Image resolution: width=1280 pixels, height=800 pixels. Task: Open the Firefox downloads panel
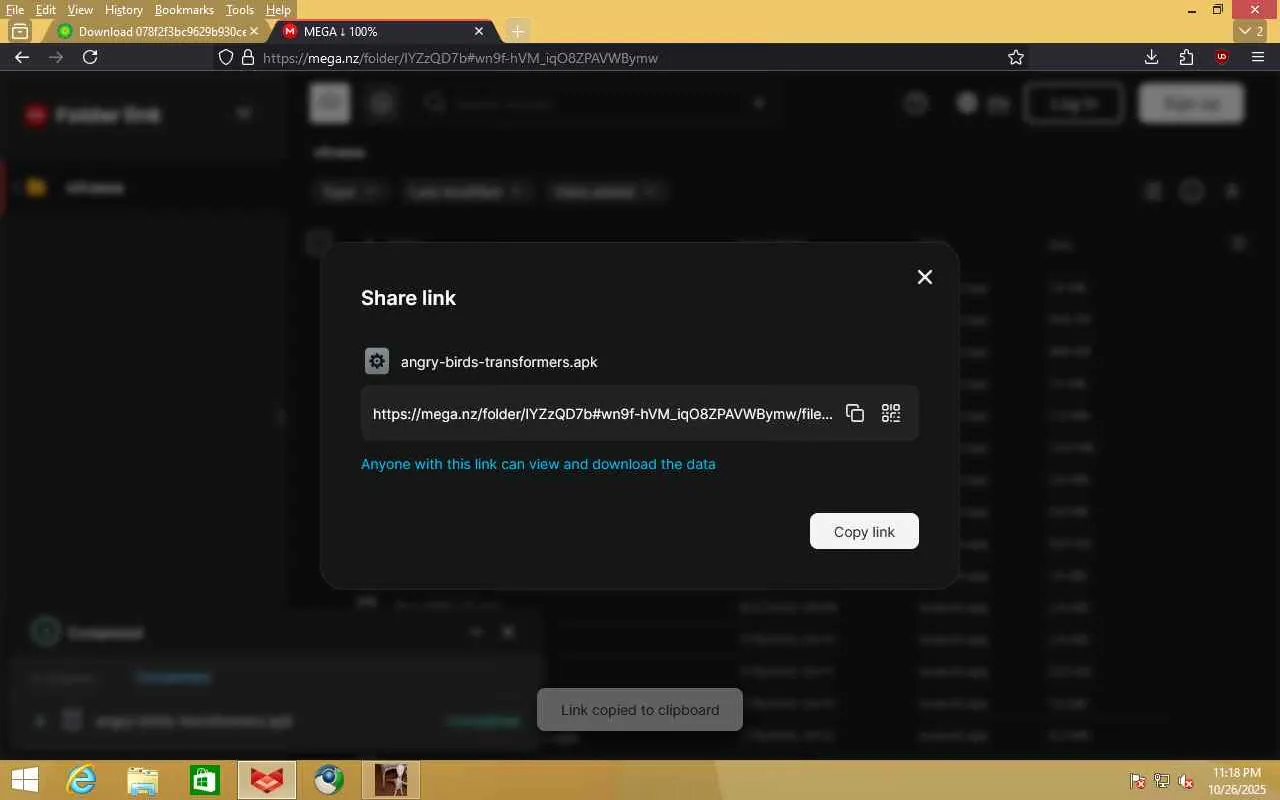point(1152,57)
